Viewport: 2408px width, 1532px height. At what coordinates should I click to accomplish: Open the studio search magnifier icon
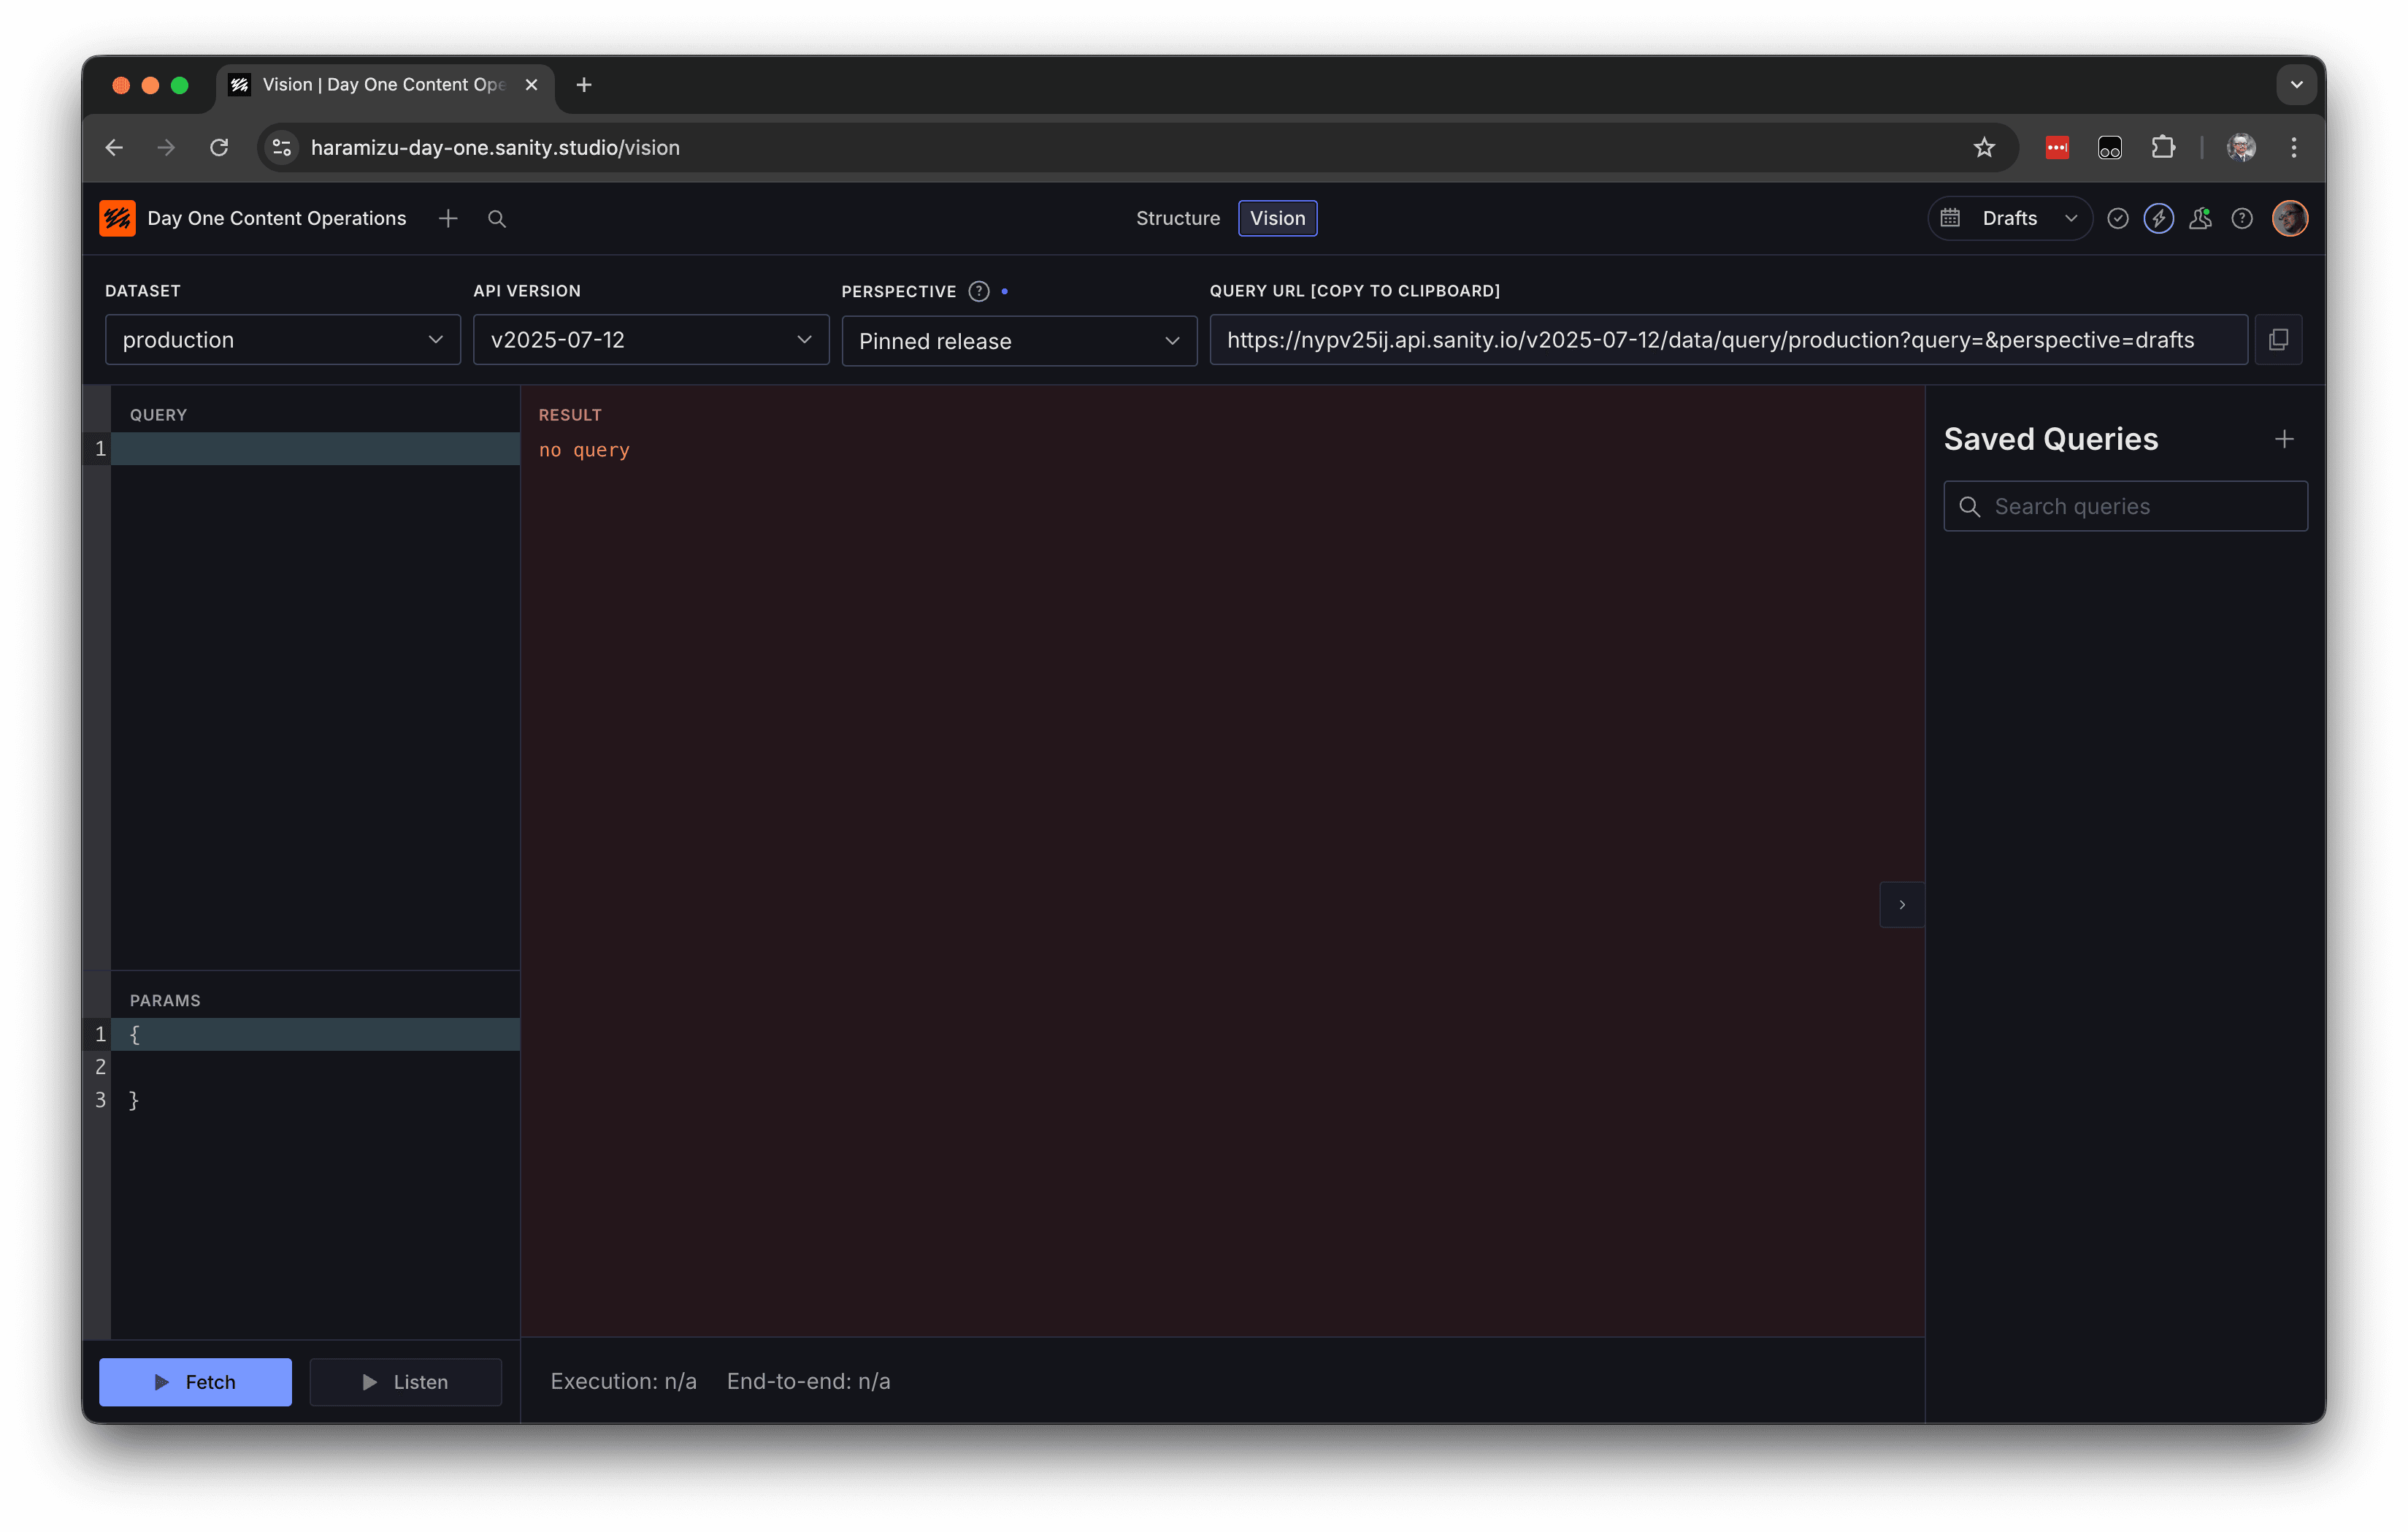click(x=496, y=218)
